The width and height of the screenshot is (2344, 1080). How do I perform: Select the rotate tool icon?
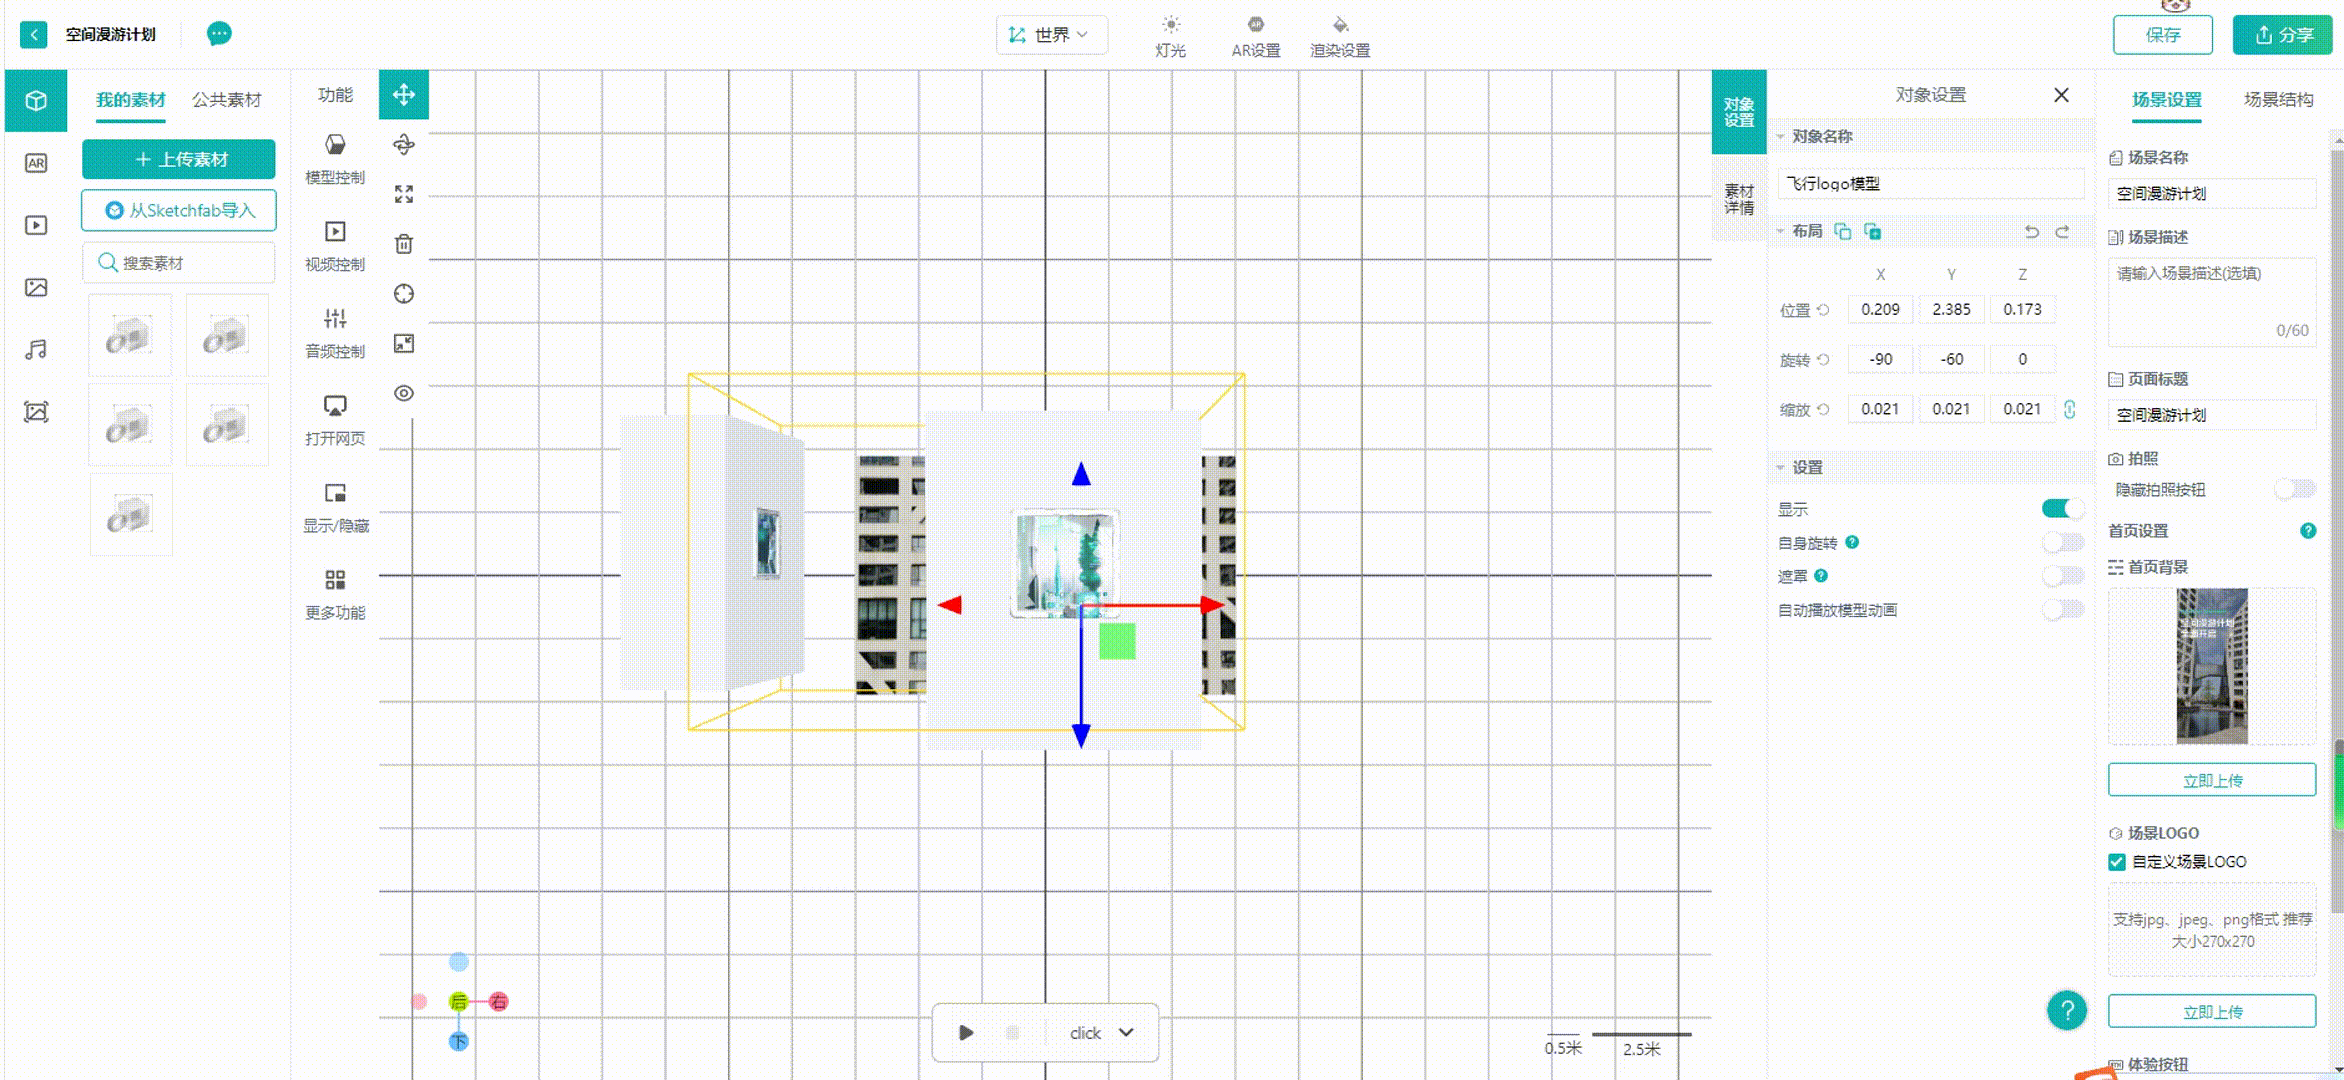404,145
